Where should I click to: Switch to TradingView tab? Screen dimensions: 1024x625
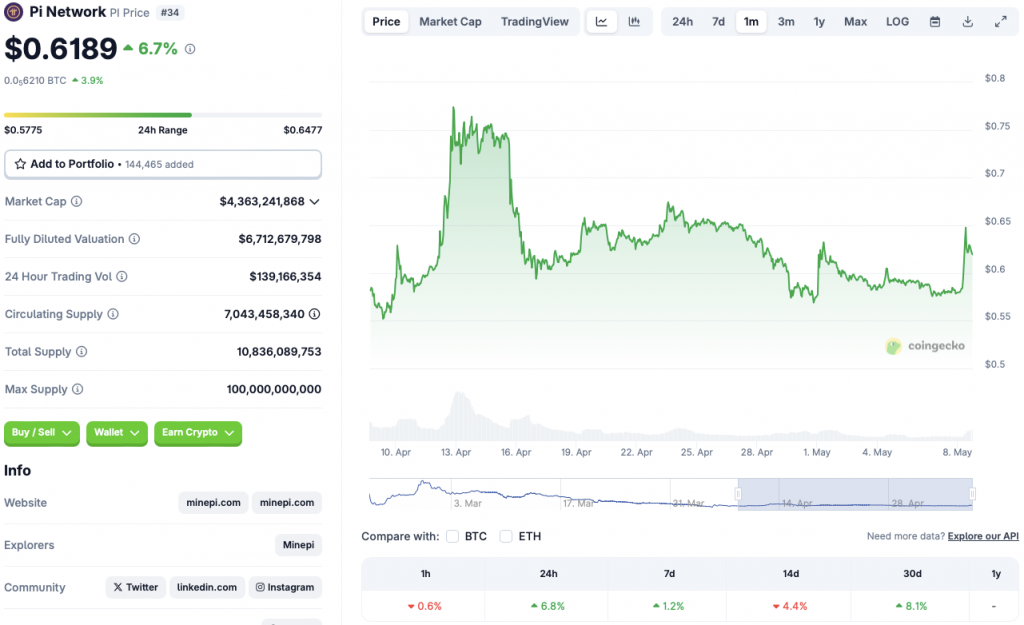pyautogui.click(x=535, y=22)
